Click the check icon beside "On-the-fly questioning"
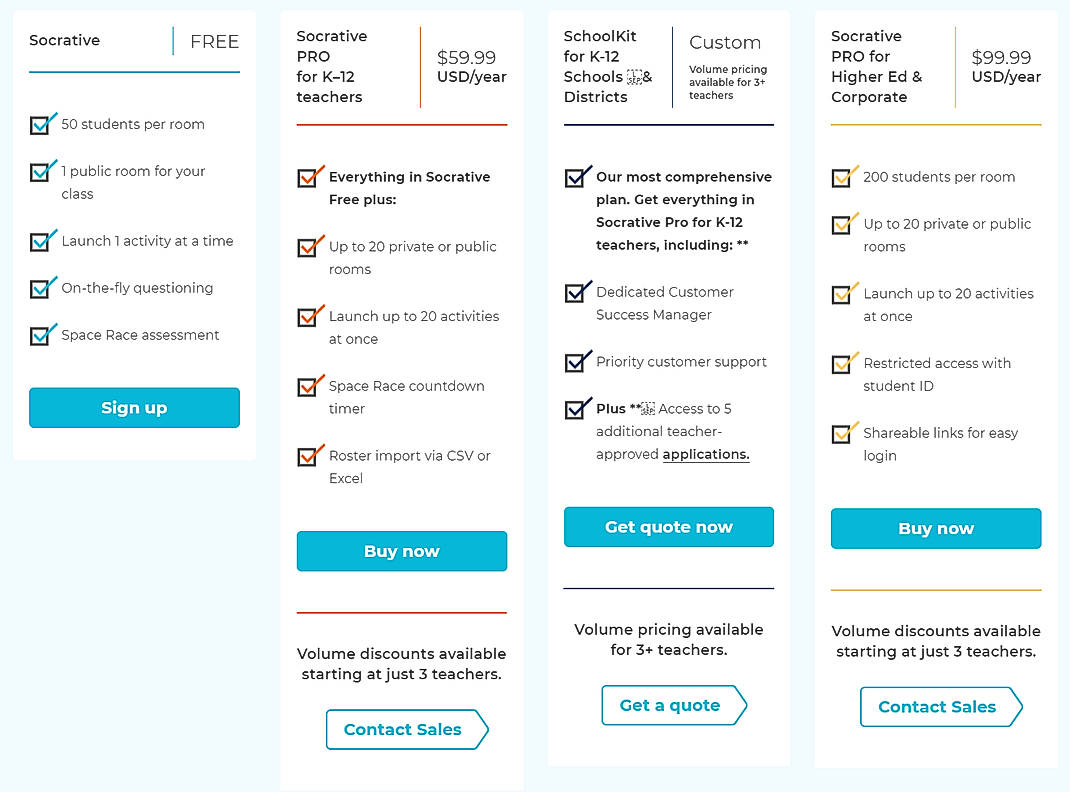This screenshot has height=792, width=1070. tap(41, 287)
